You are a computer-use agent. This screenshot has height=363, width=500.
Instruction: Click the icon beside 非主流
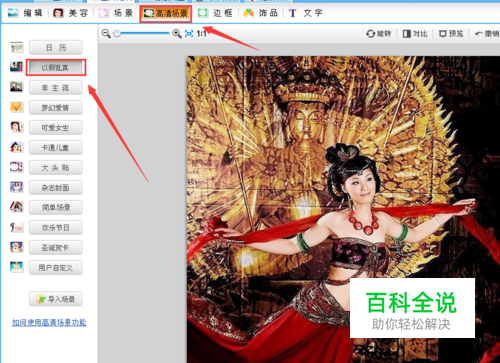pos(16,87)
